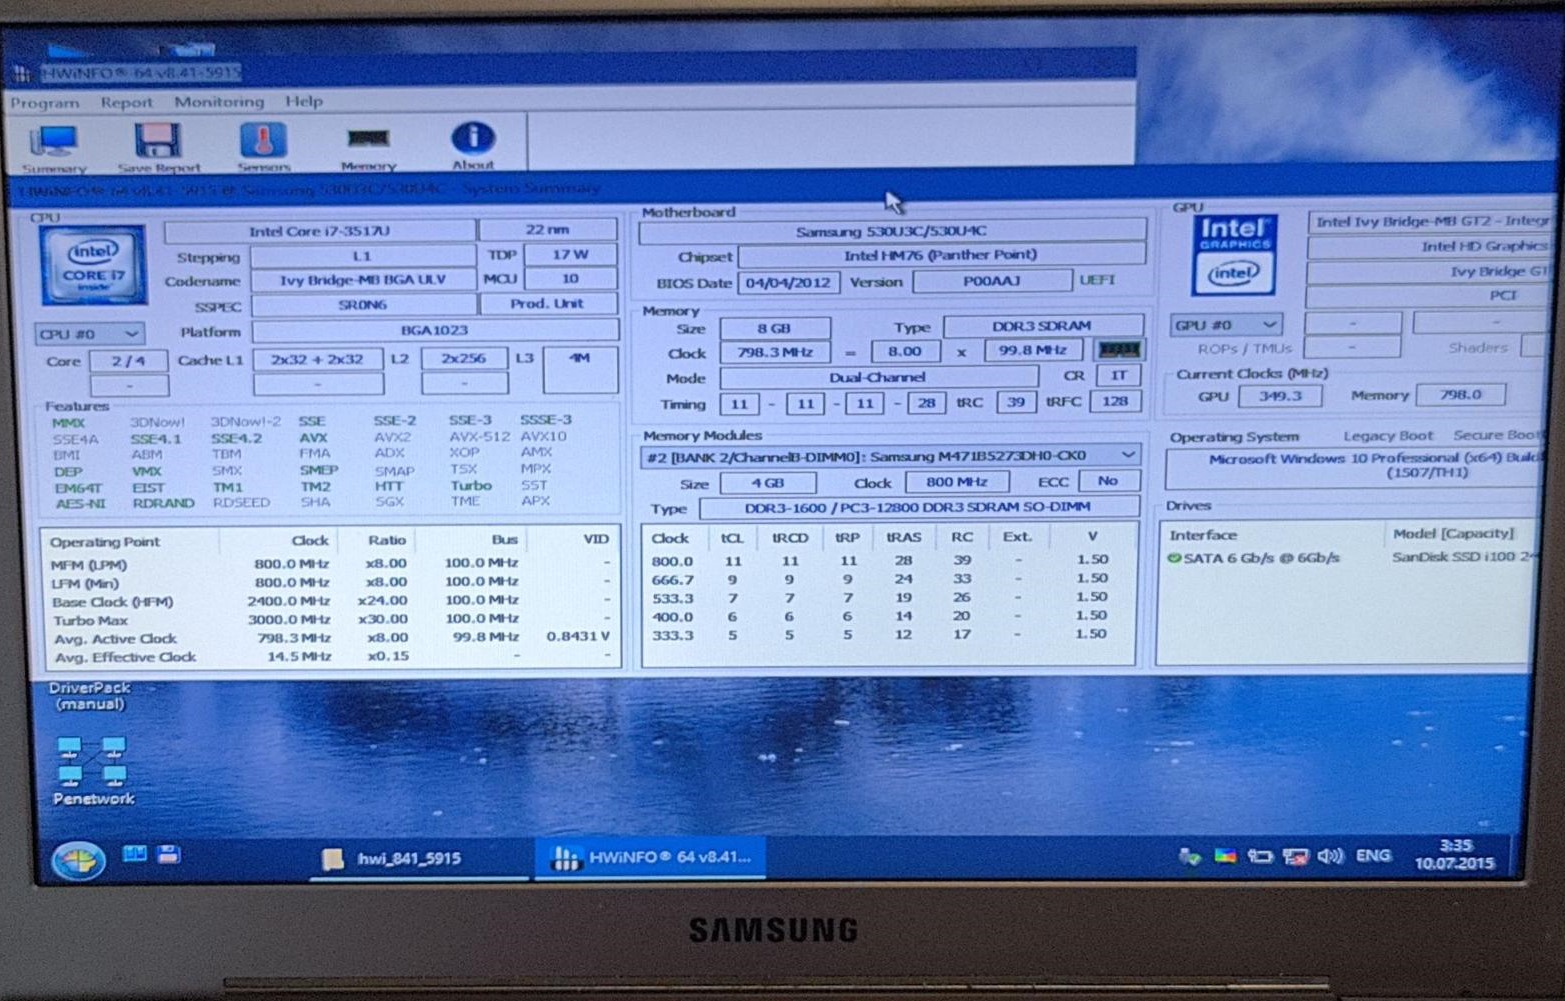Click the 666.7 memory timing row
The image size is (1565, 1001).
coord(888,579)
